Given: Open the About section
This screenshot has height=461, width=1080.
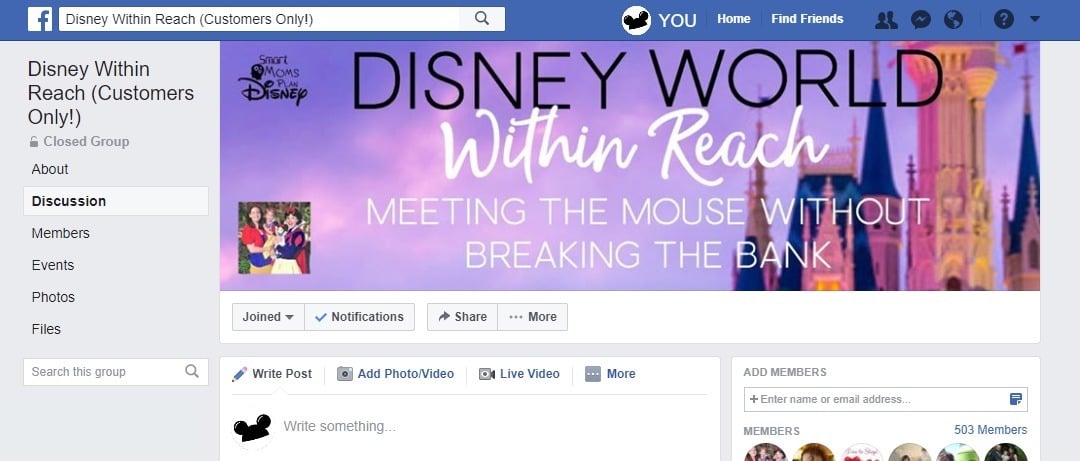Looking at the screenshot, I should (50, 170).
